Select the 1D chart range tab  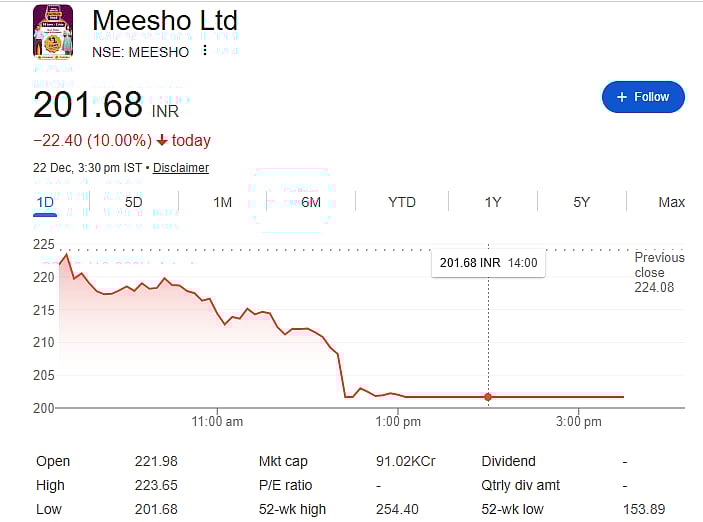[x=45, y=202]
